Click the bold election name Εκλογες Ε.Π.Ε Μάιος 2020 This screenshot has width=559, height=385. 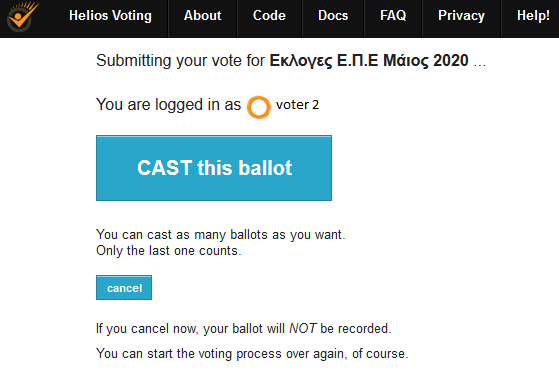pyautogui.click(x=369, y=61)
